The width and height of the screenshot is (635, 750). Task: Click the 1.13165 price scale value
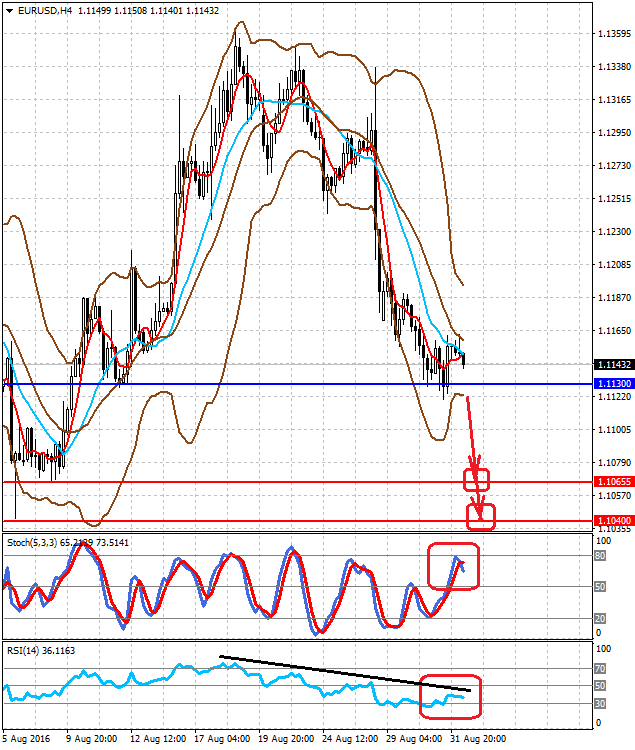point(614,99)
